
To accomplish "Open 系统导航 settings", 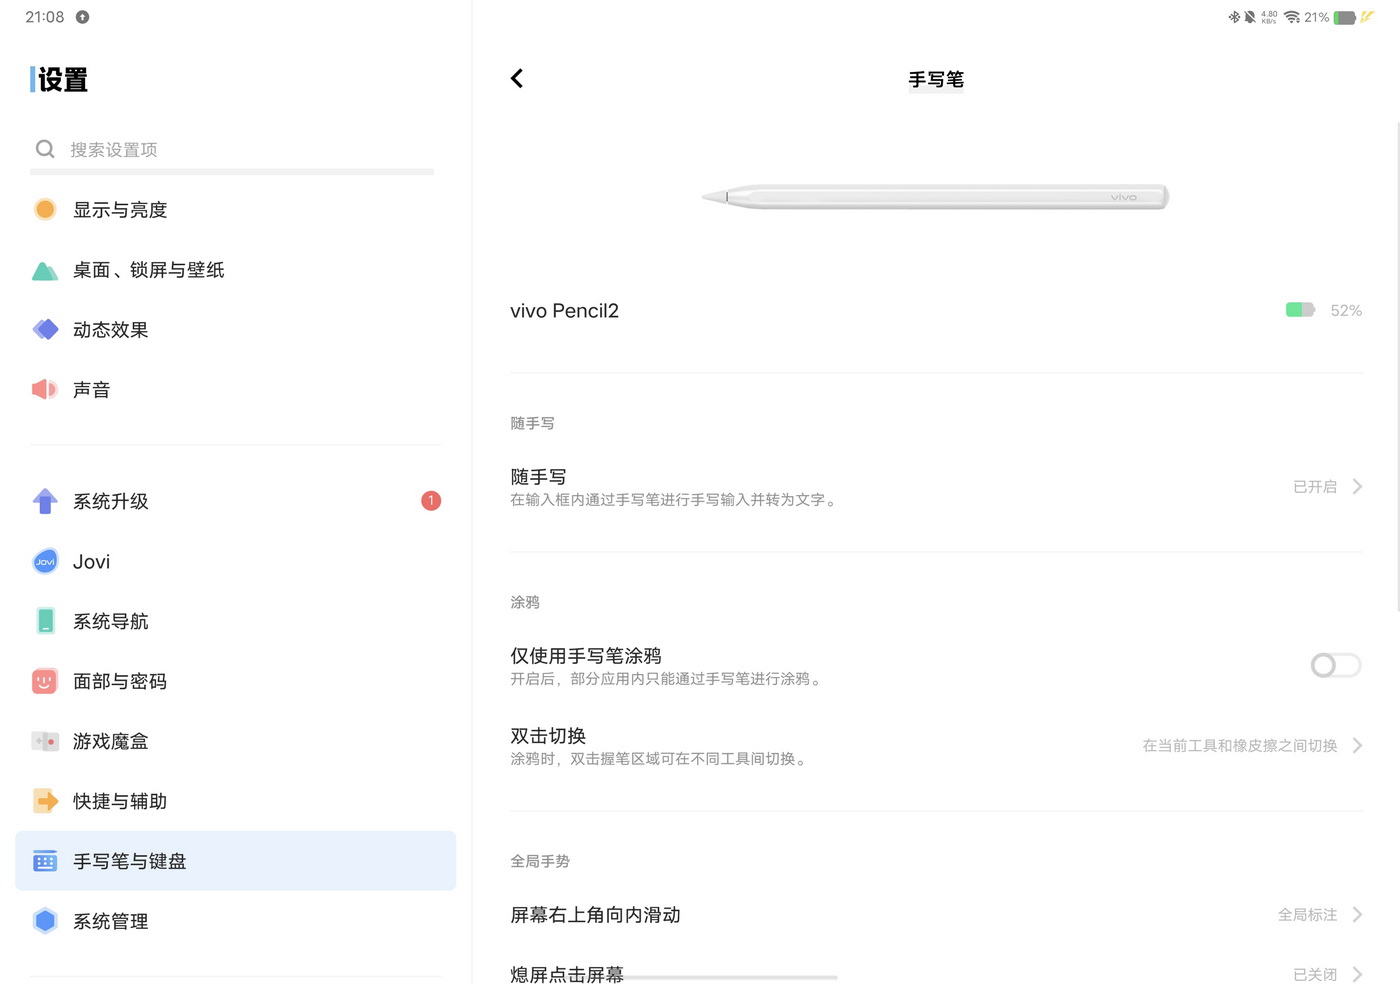I will pyautogui.click(x=235, y=621).
